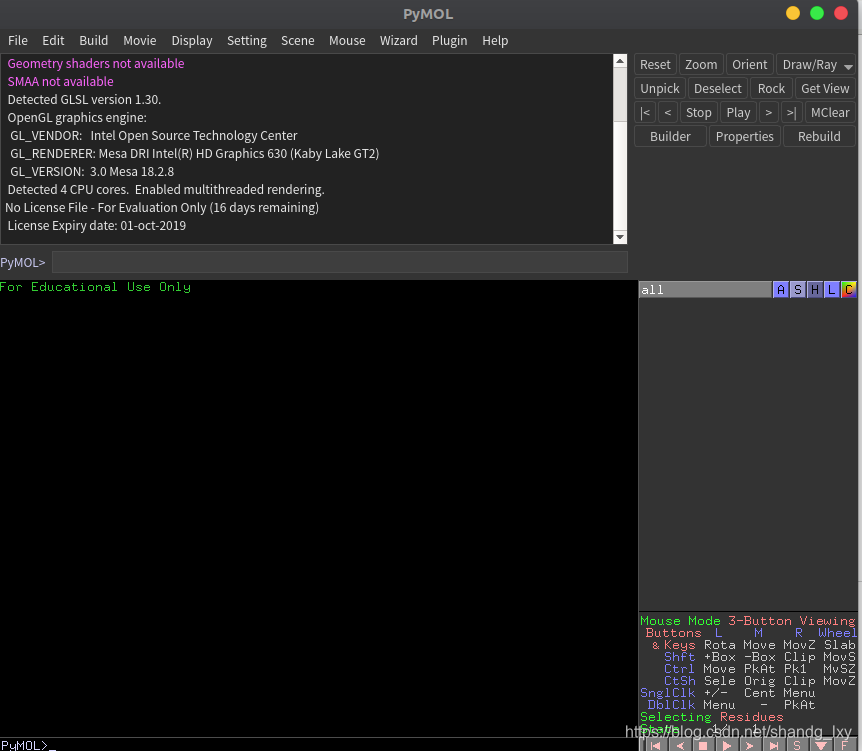This screenshot has width=862, height=751.
Task: Click the Zoom button
Action: coord(701,65)
